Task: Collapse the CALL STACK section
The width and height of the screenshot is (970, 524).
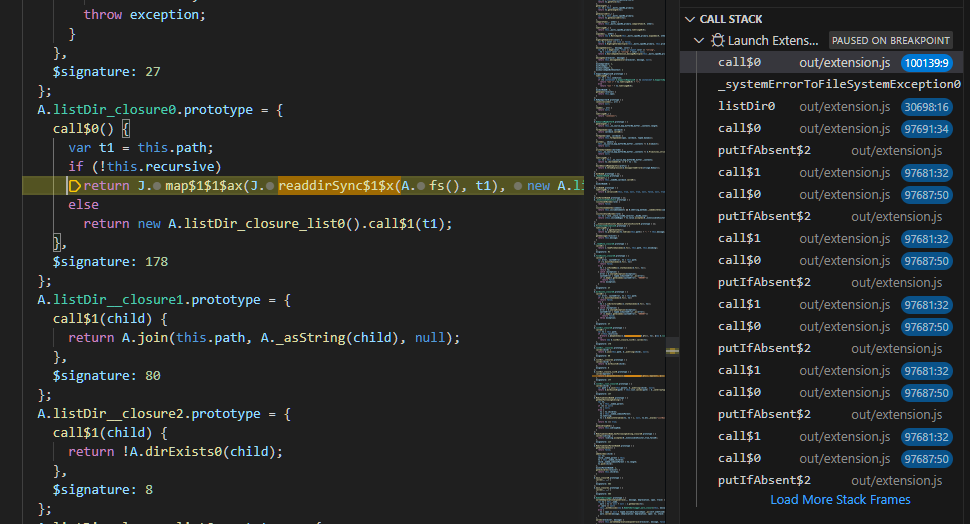Action: tap(690, 19)
